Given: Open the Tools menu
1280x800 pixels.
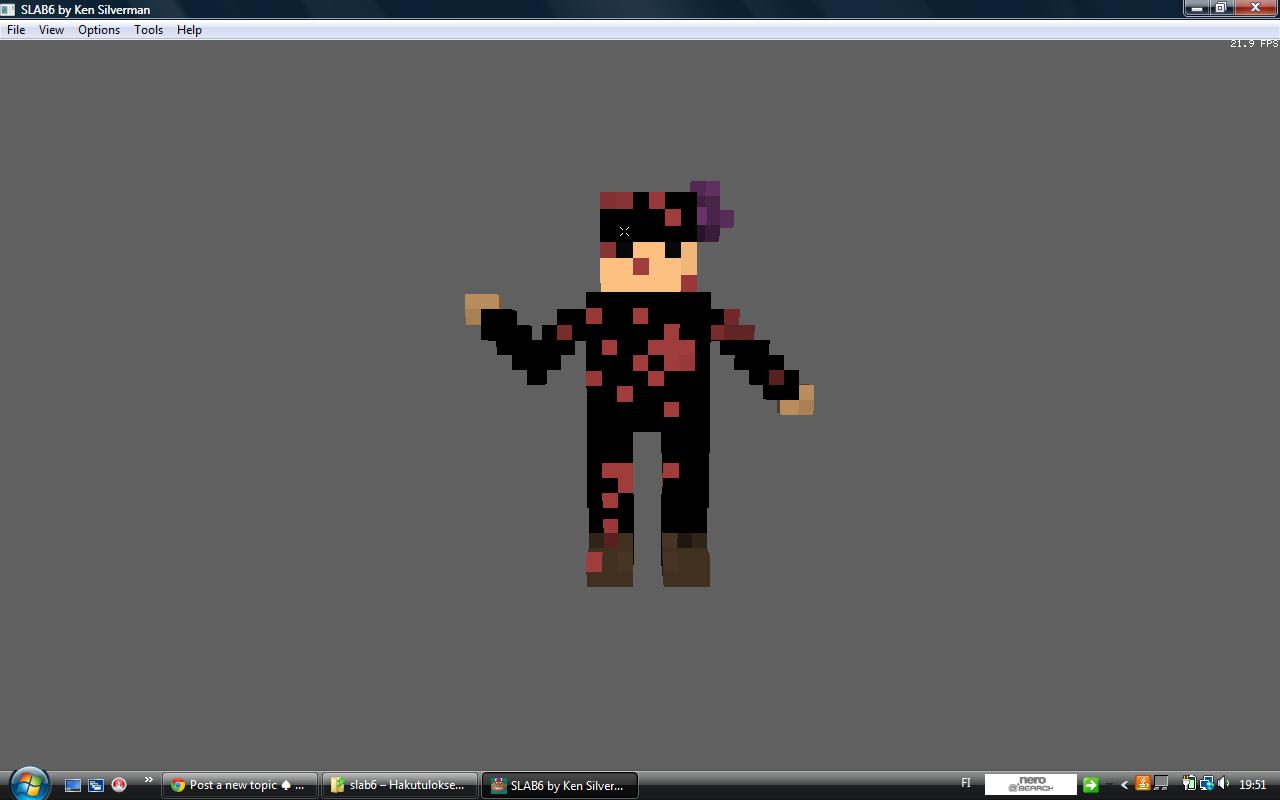Looking at the screenshot, I should [148, 30].
